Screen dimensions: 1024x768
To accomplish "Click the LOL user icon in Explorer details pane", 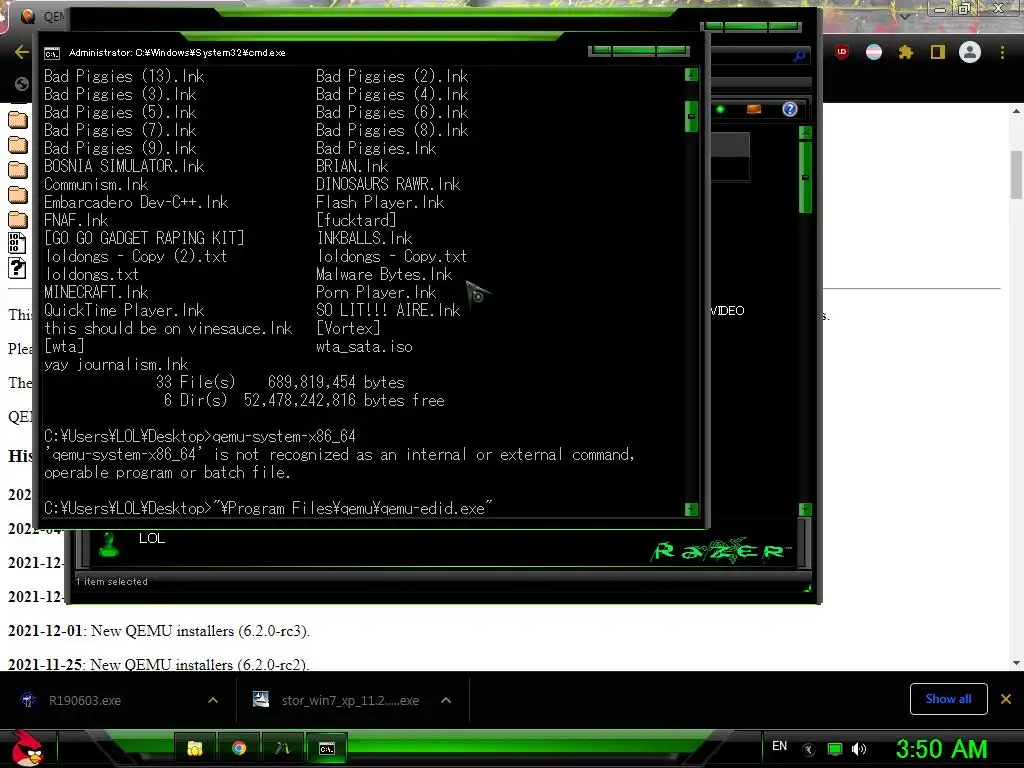I will [x=109, y=544].
